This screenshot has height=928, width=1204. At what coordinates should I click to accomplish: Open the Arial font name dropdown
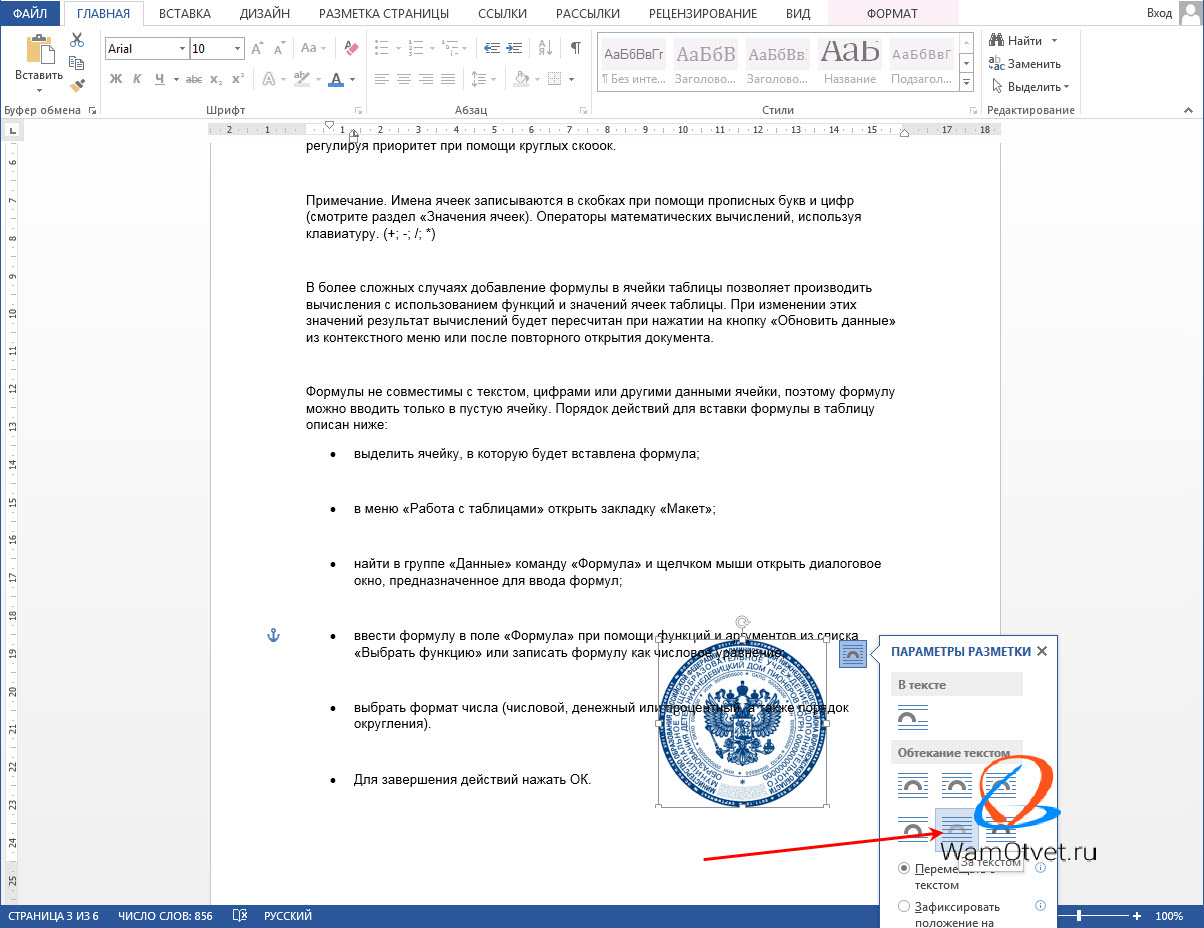coord(182,48)
